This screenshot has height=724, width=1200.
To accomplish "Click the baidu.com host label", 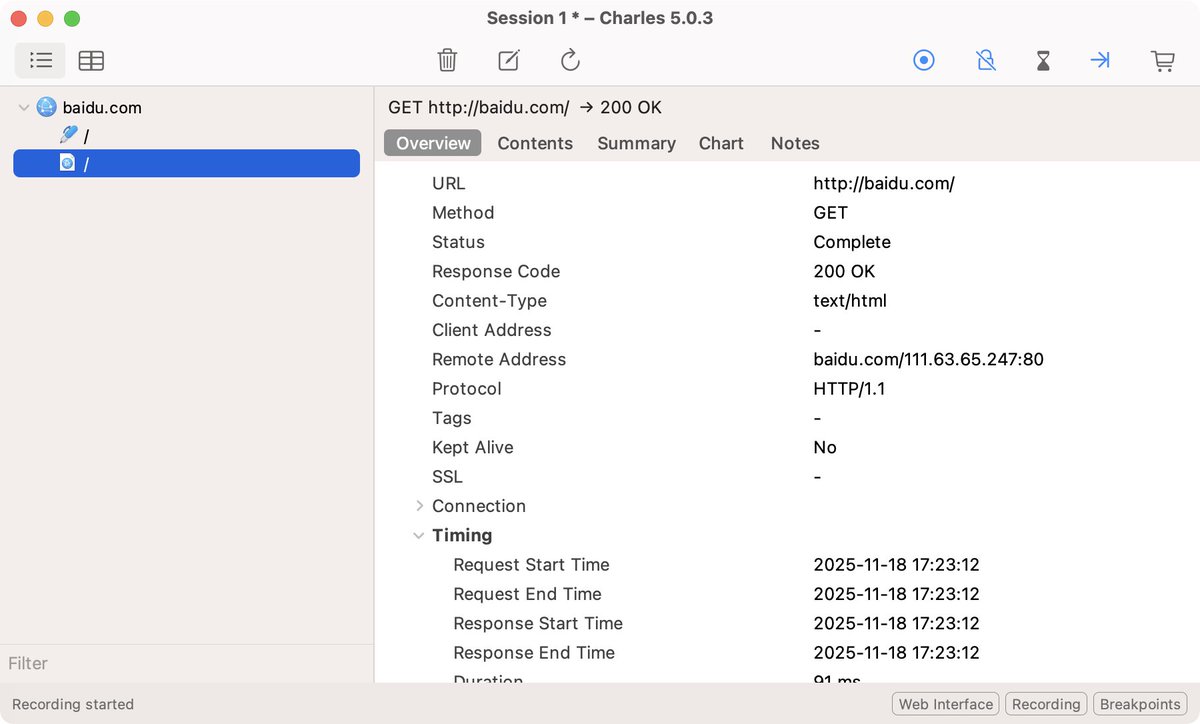I will (102, 107).
